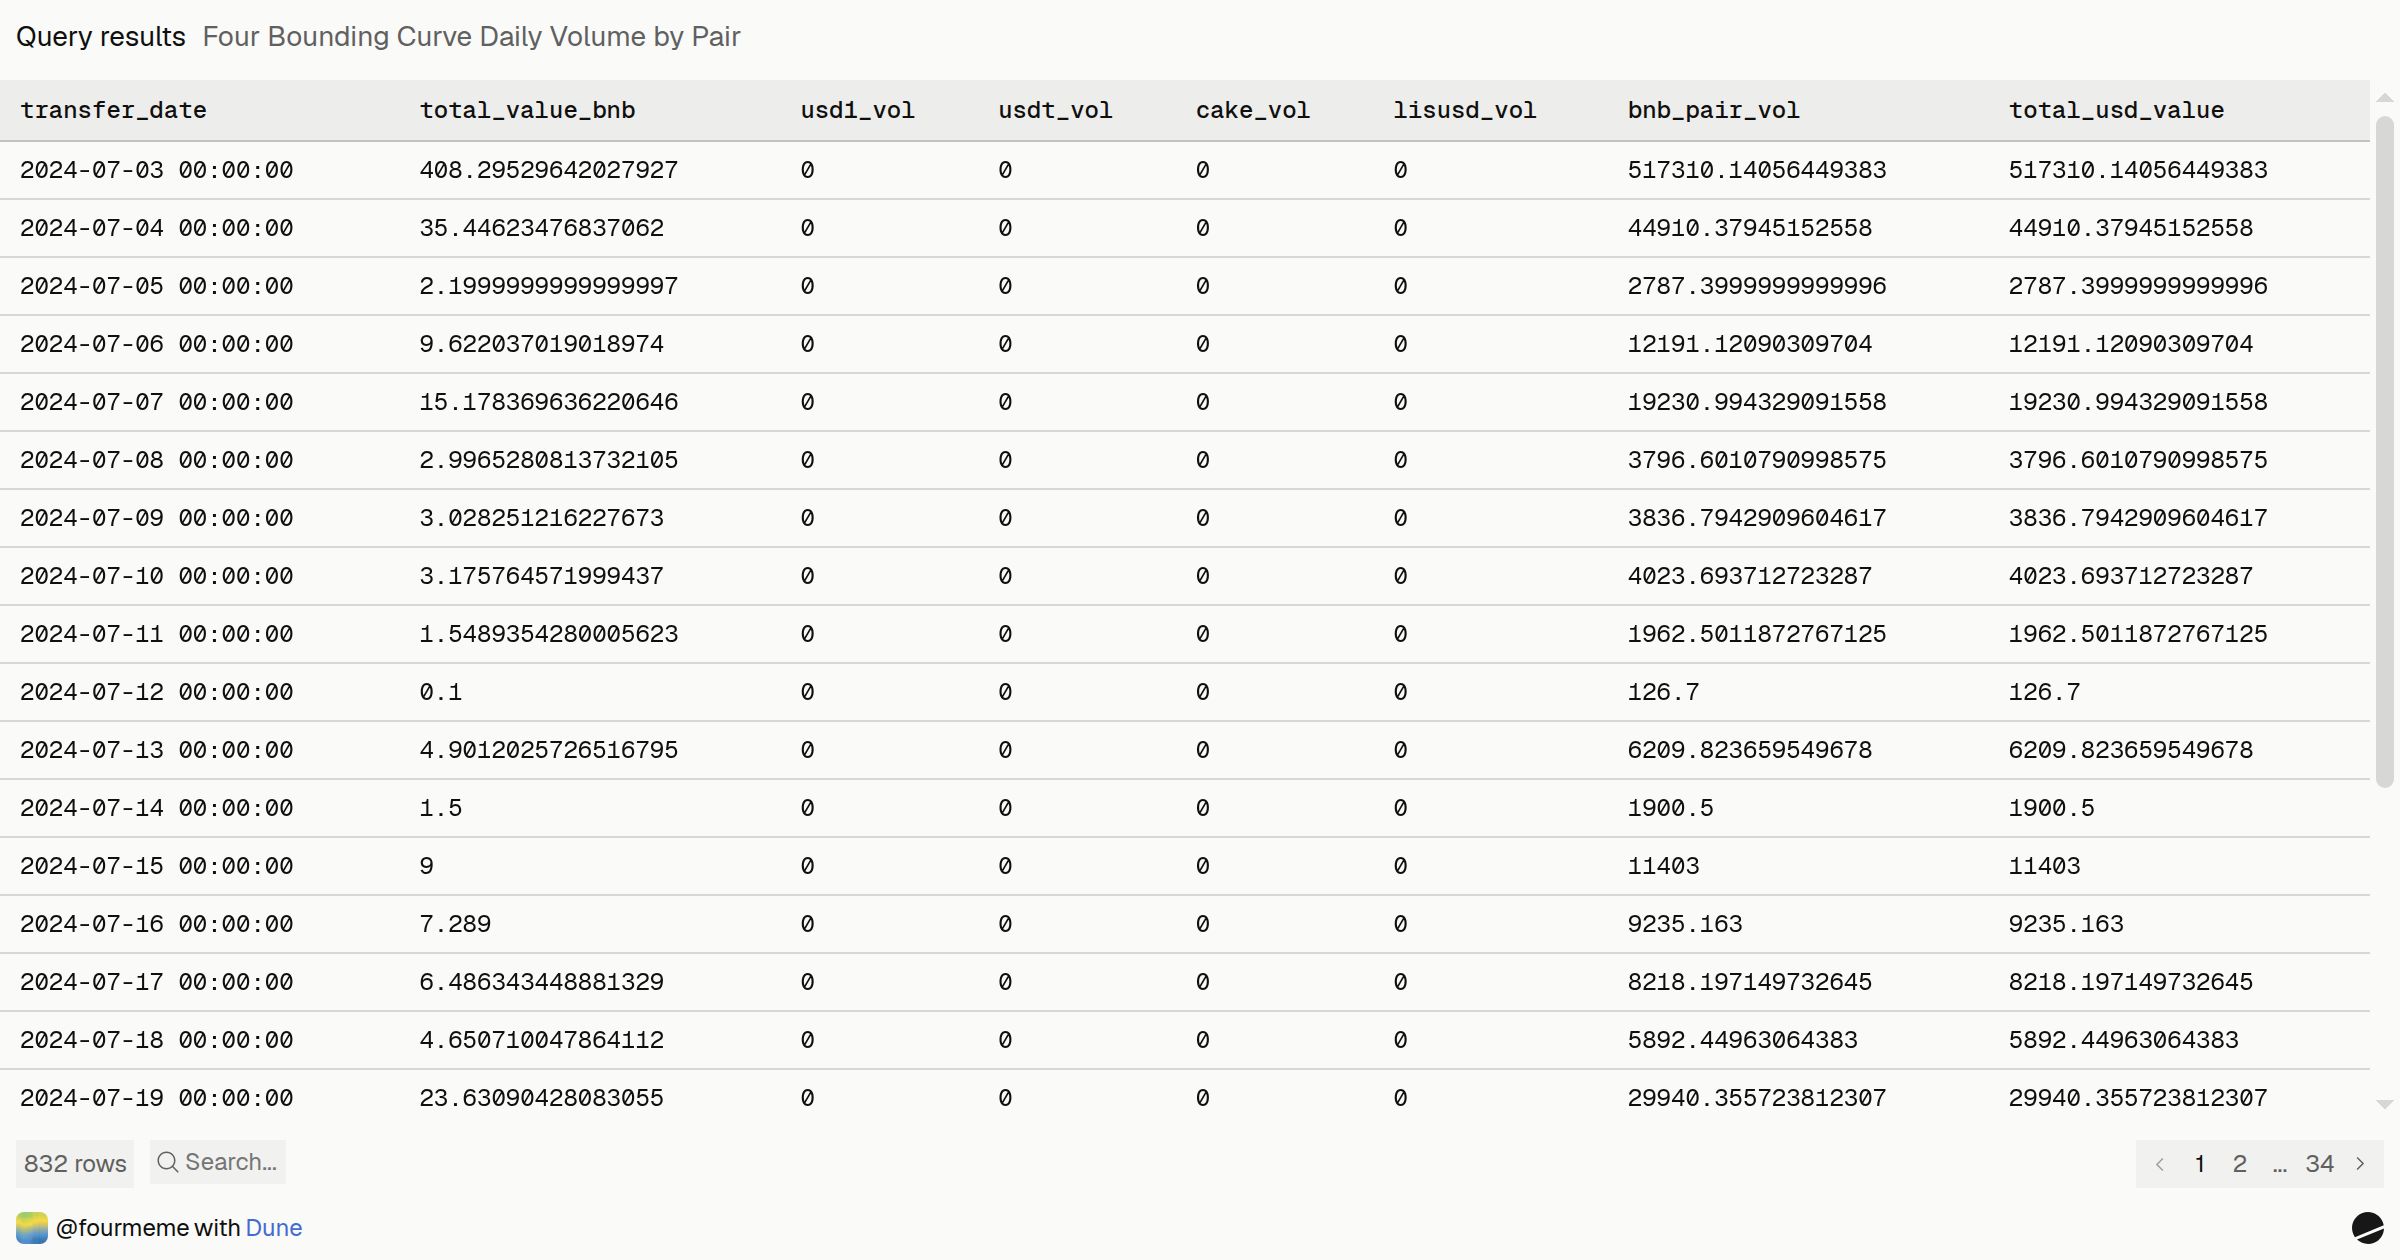The image size is (2400, 1260).
Task: Open the @fourmeme profile link
Action: (x=122, y=1228)
